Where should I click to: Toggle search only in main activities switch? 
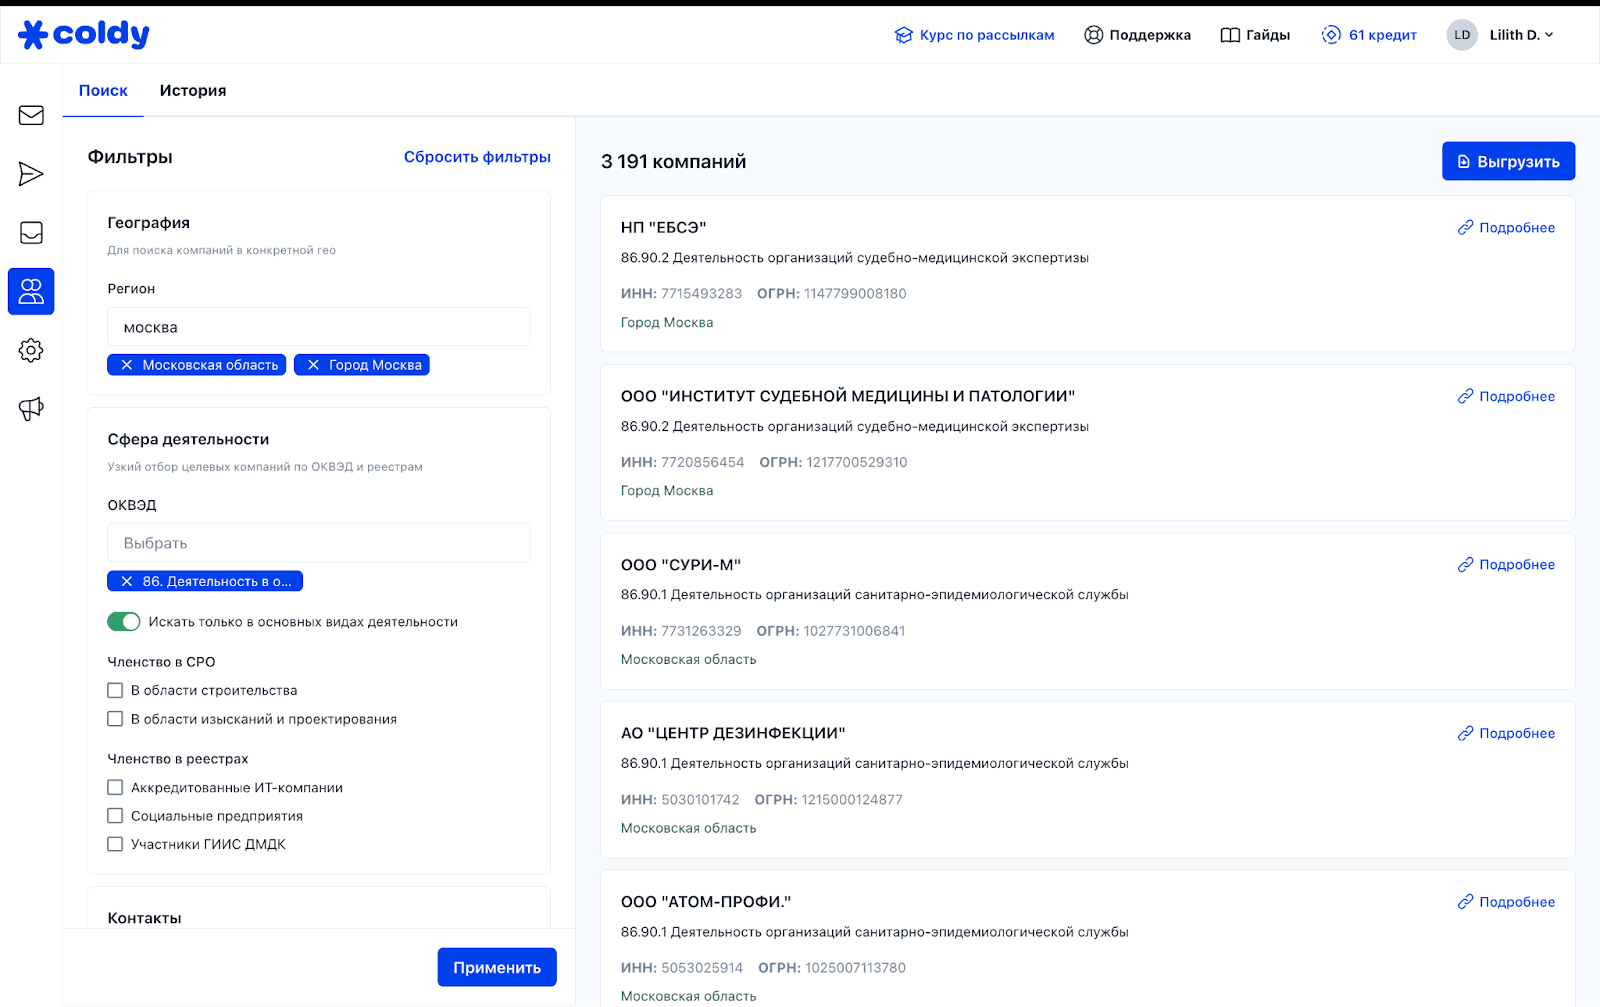pyautogui.click(x=124, y=622)
